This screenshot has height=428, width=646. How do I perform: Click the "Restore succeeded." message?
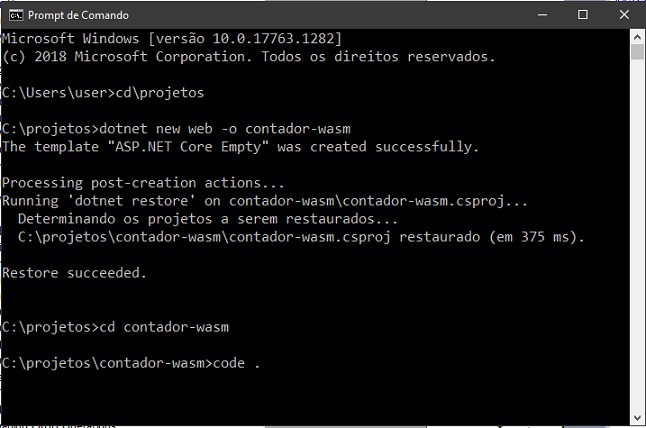click(75, 272)
